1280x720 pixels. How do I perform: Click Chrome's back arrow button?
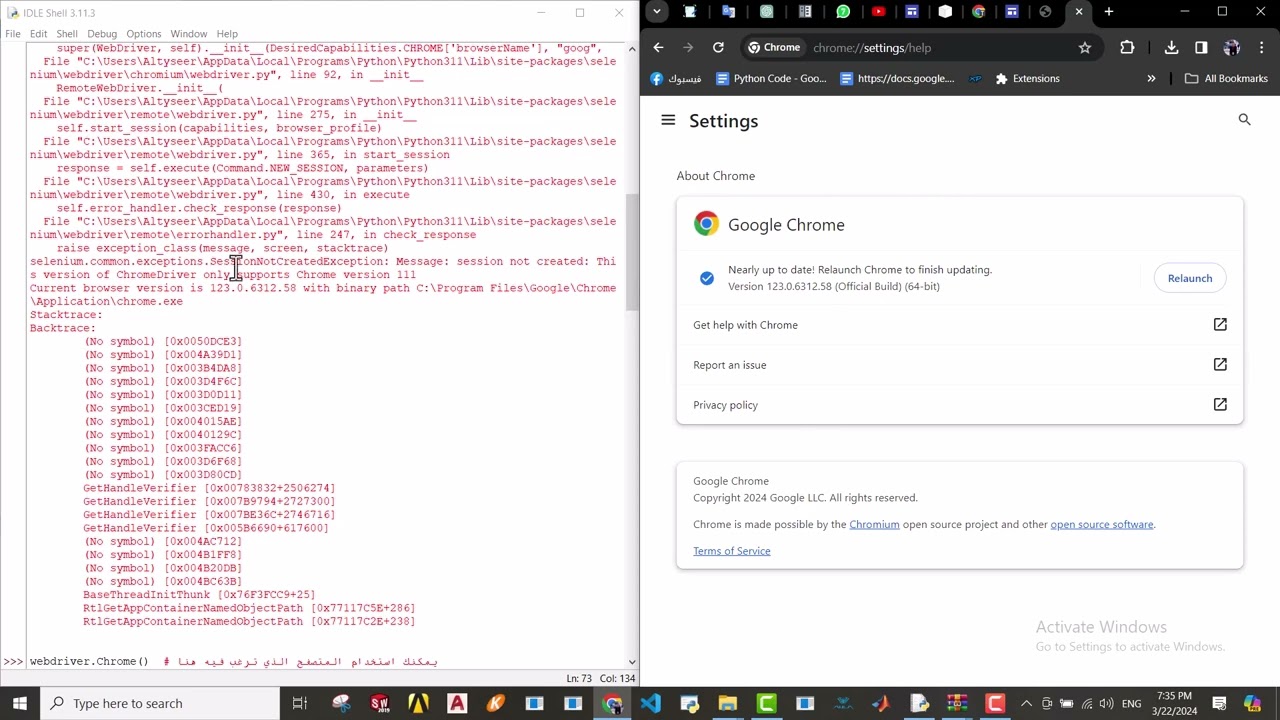pyautogui.click(x=658, y=47)
